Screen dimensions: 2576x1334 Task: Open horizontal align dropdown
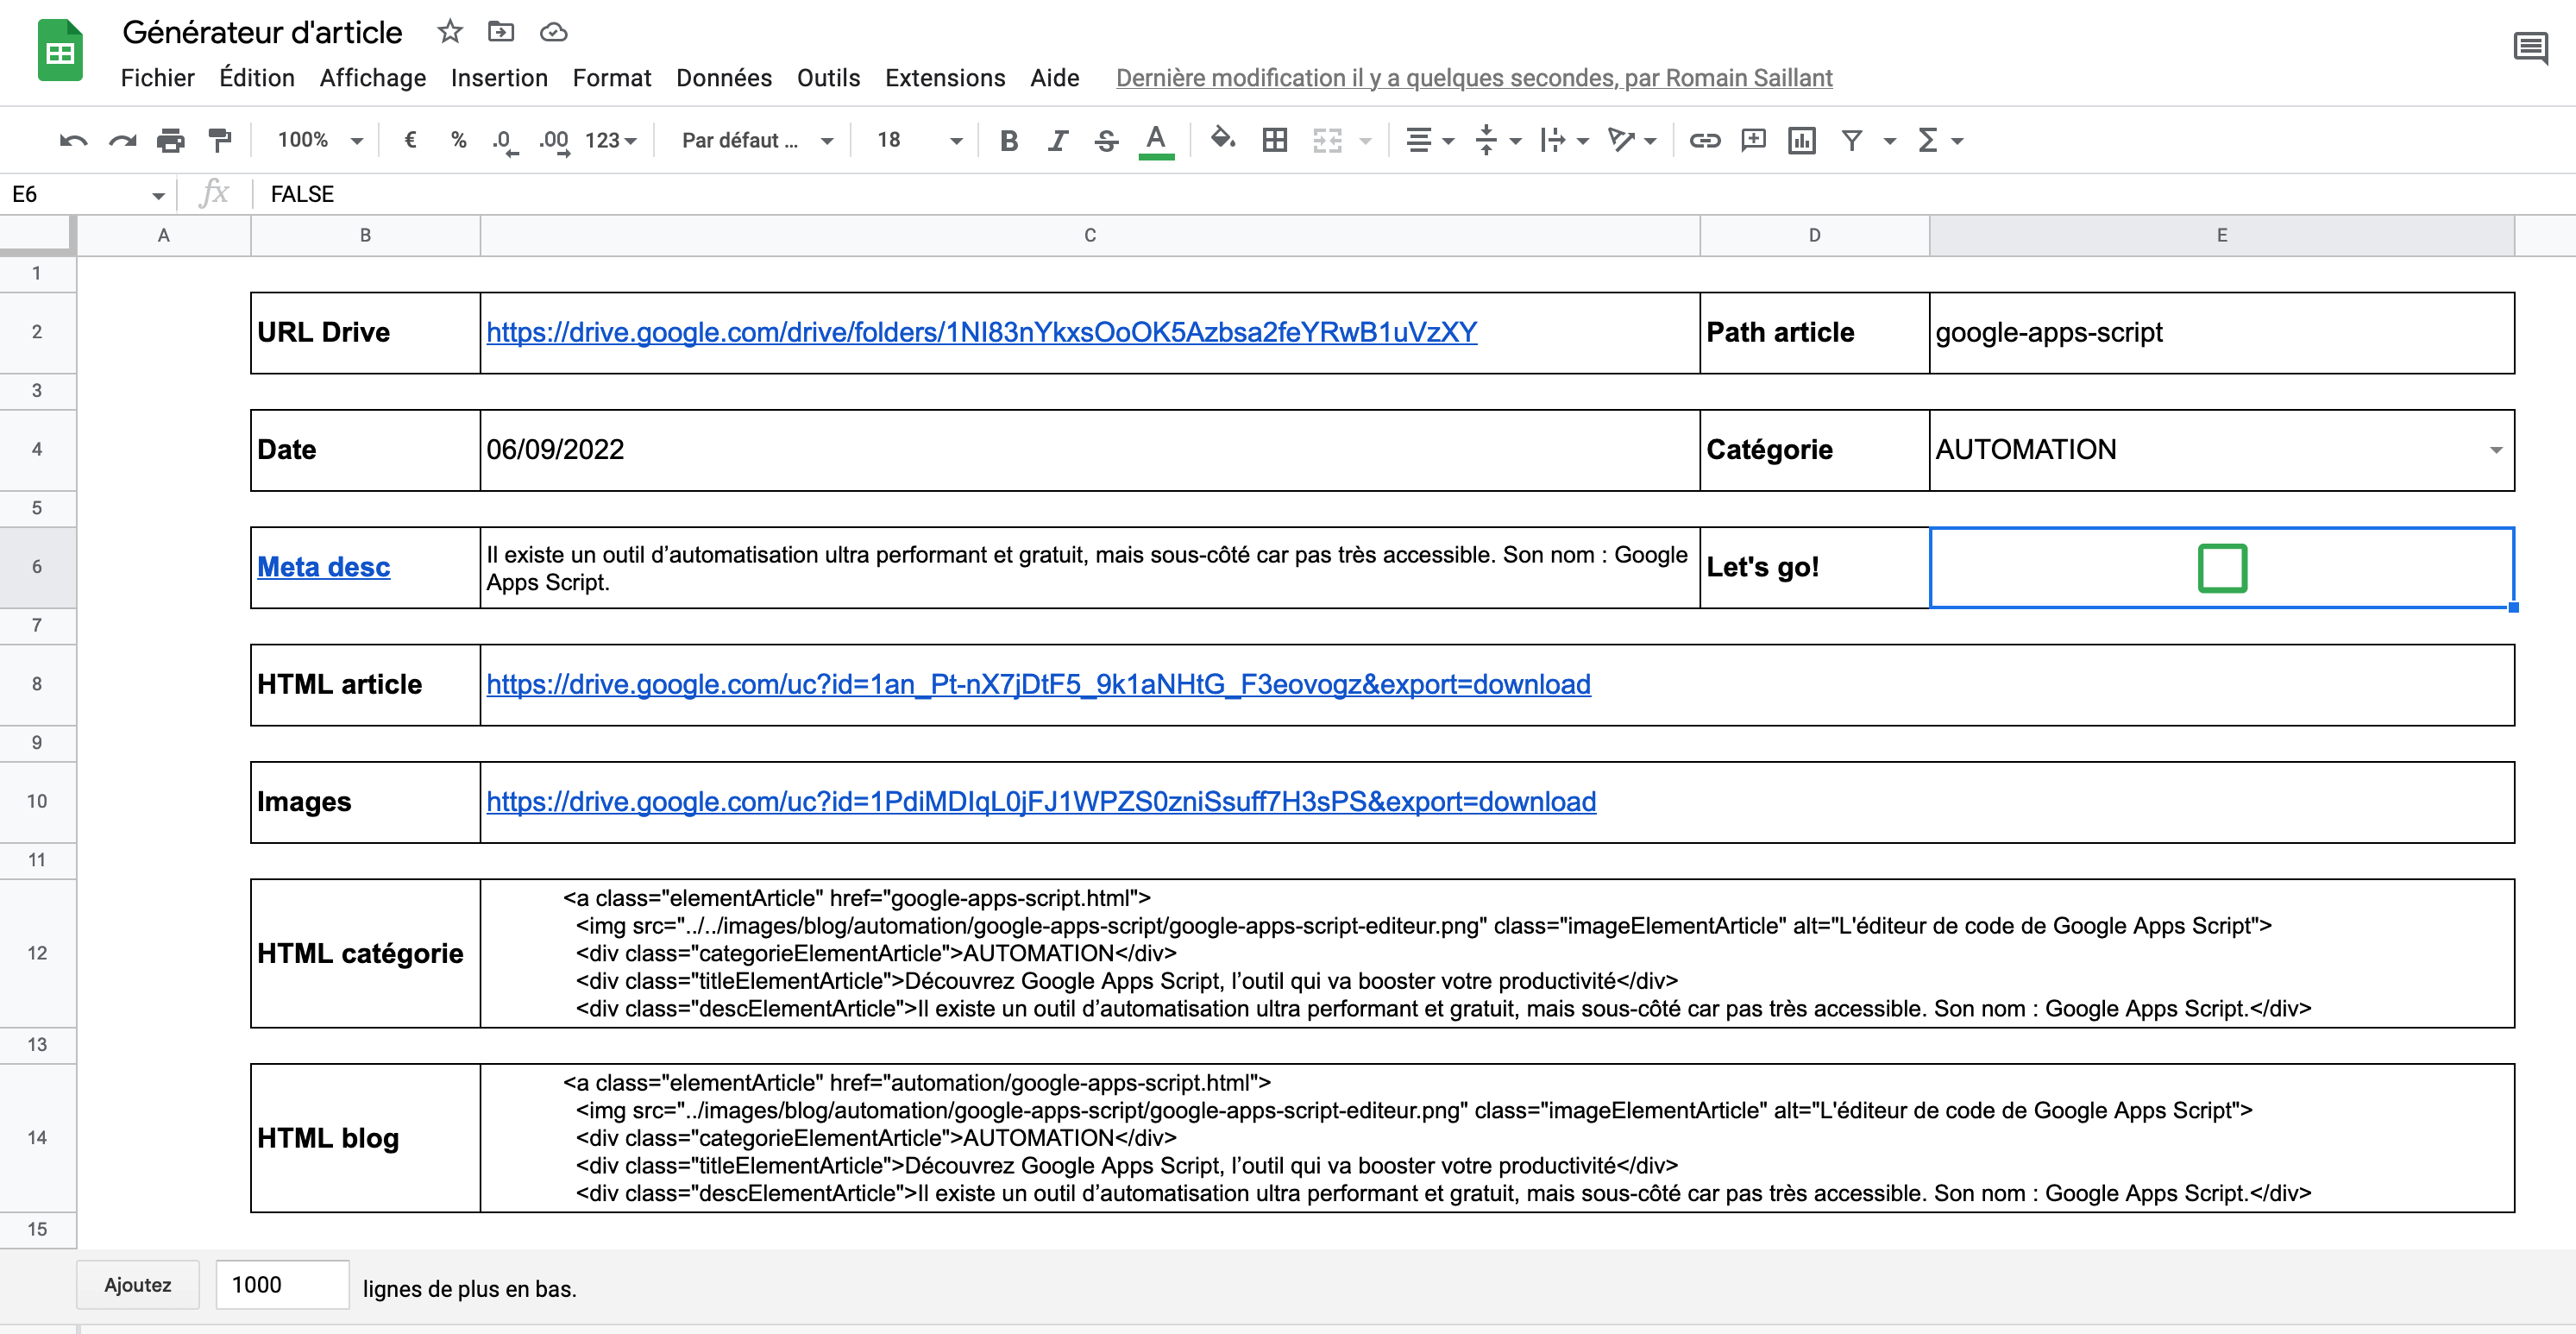tap(1429, 141)
